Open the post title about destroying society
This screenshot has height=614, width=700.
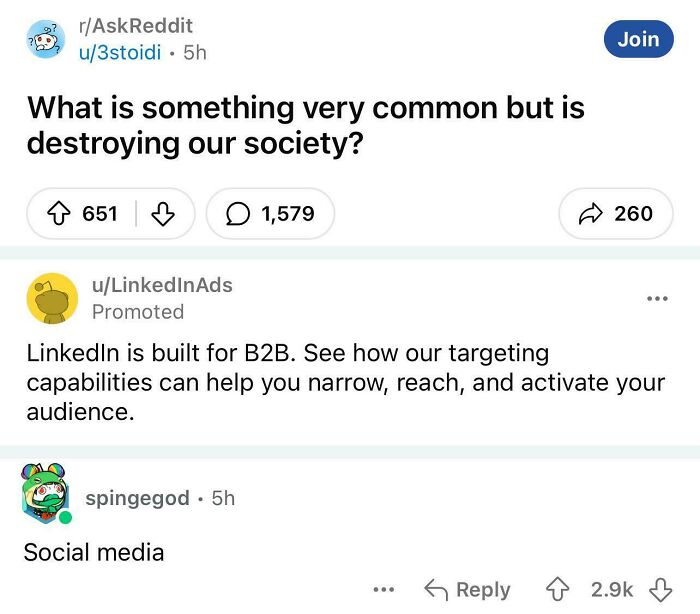[305, 125]
